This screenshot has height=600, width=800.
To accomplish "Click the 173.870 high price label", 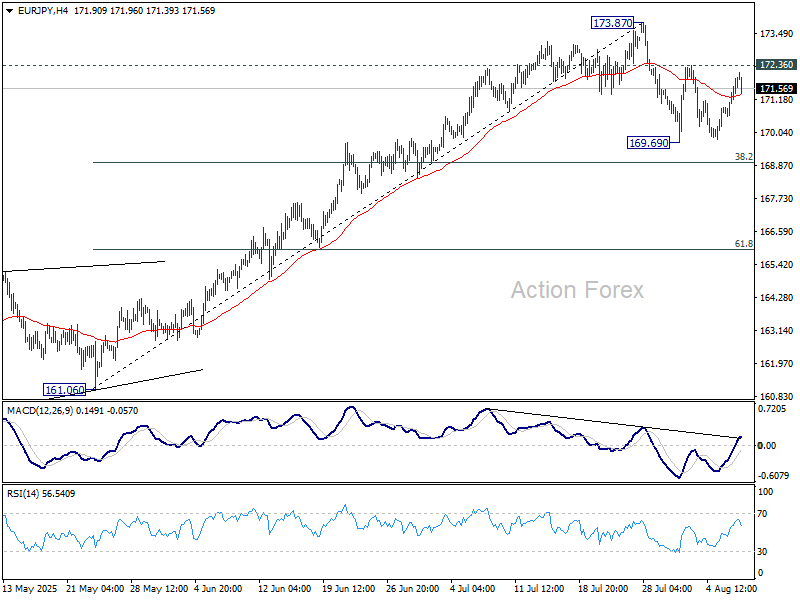I will (x=612, y=22).
